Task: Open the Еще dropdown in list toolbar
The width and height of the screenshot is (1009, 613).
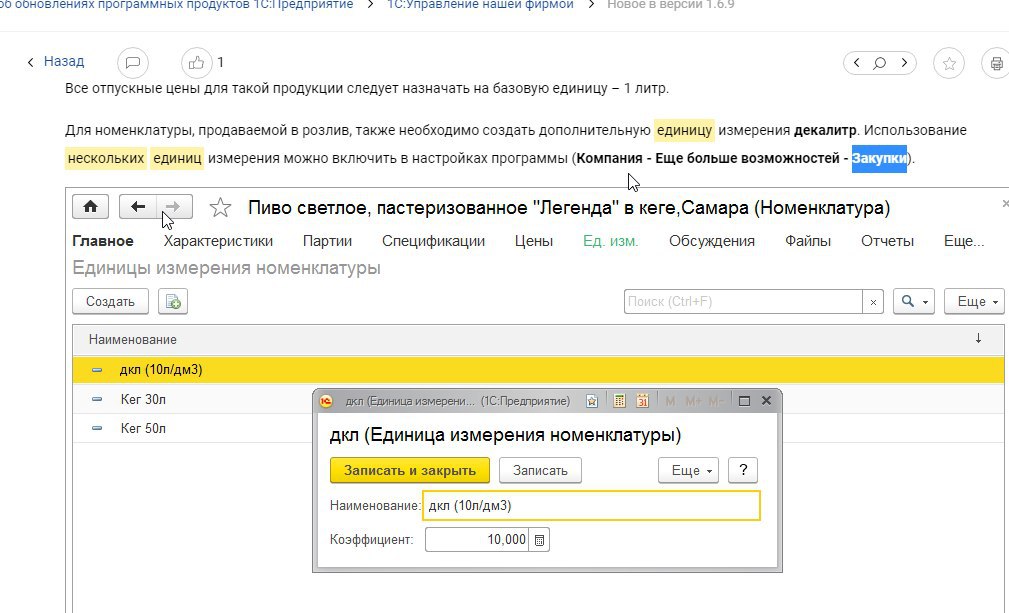Action: pos(974,301)
